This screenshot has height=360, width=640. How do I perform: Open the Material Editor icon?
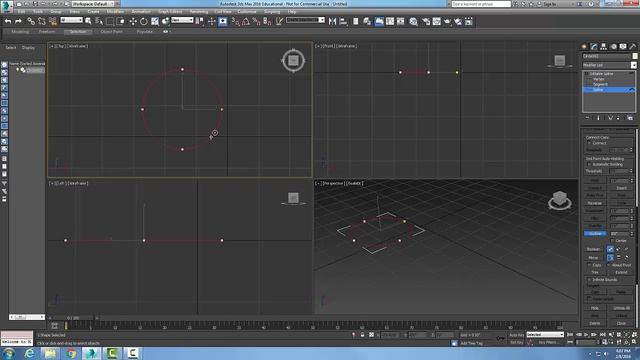coord(413,21)
